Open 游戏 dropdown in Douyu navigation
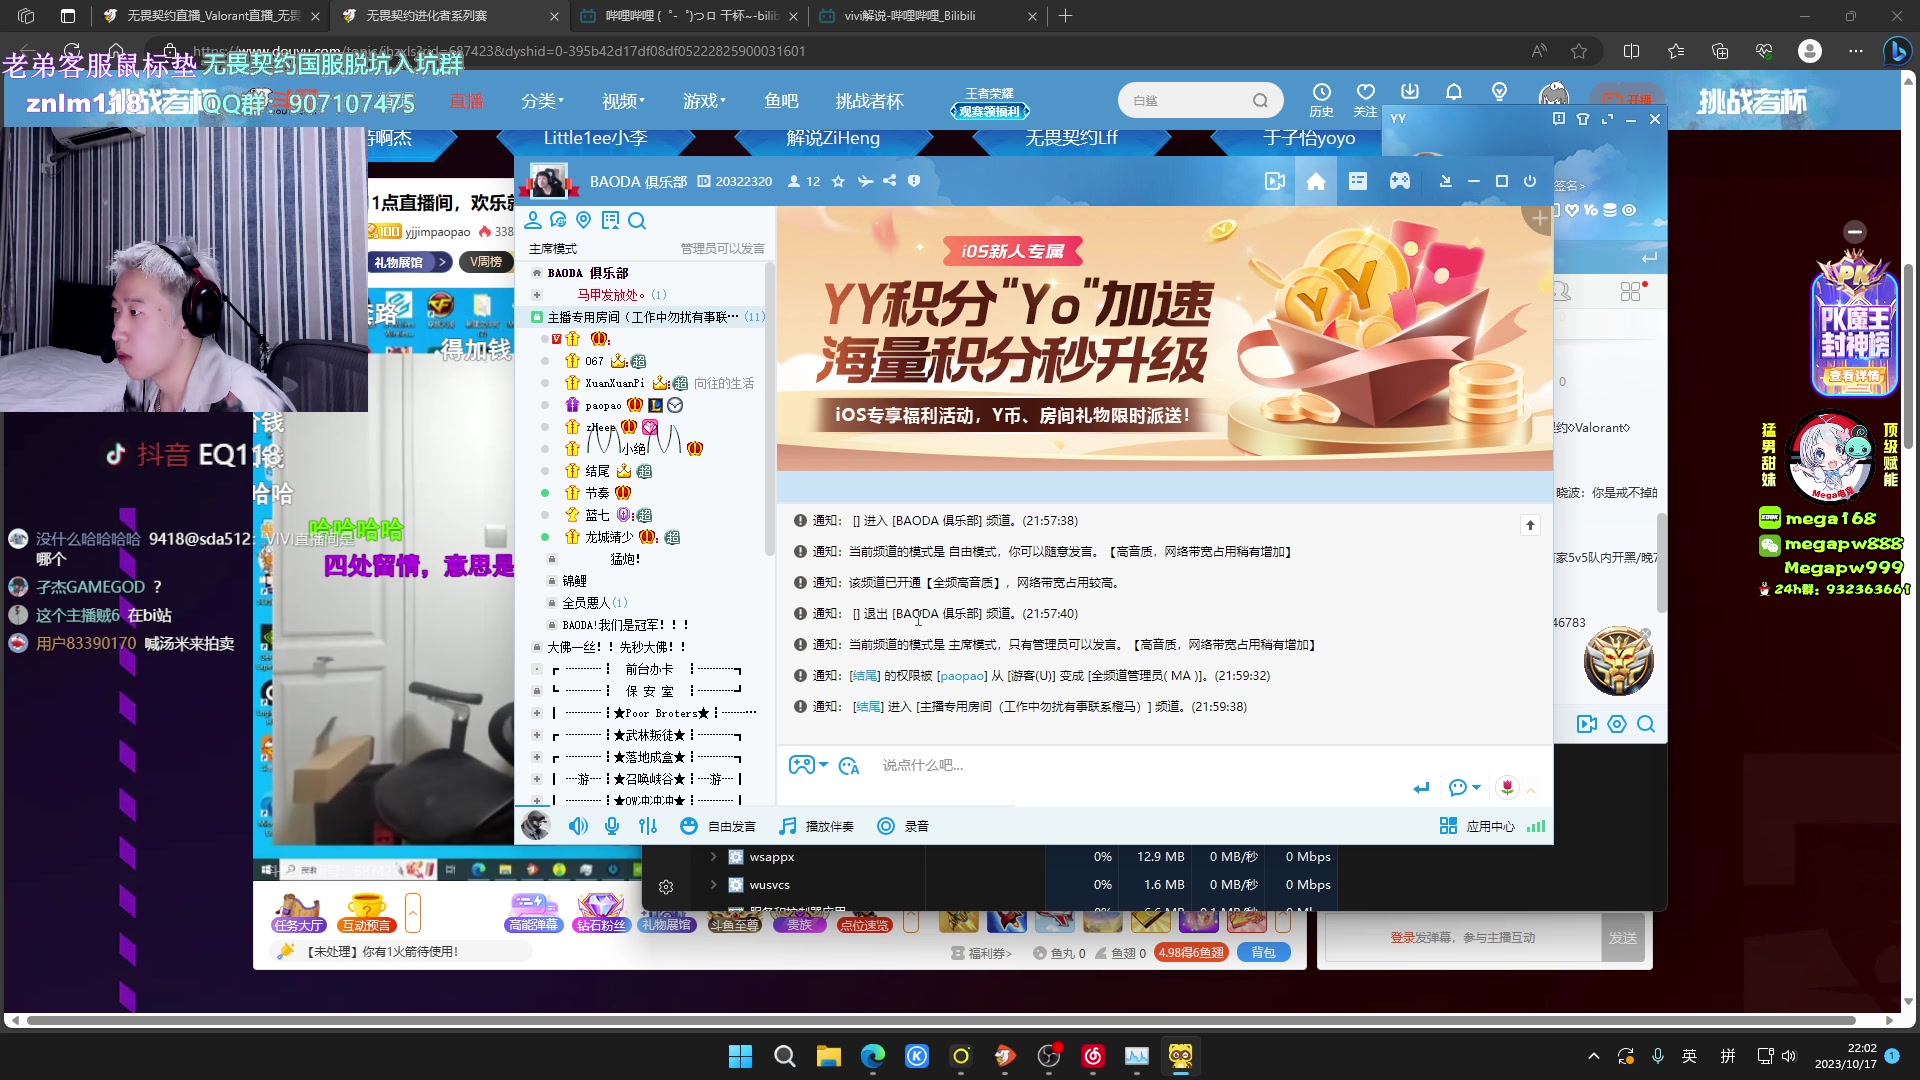This screenshot has width=1920, height=1080. click(x=704, y=101)
